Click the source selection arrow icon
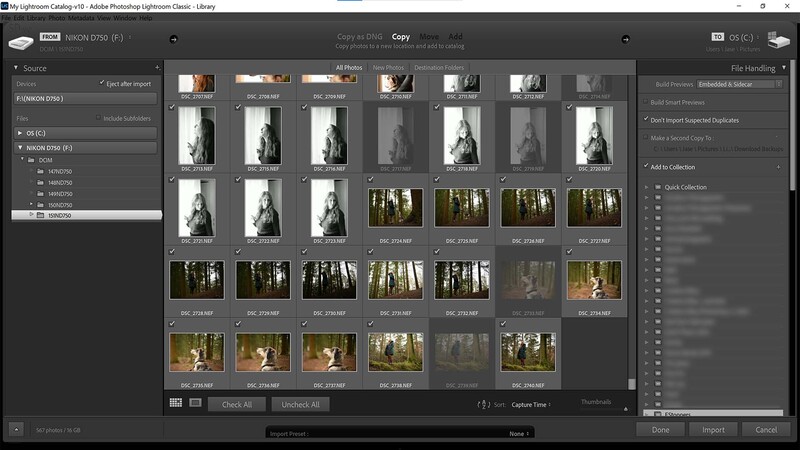This screenshot has height=450, width=800. tap(173, 39)
